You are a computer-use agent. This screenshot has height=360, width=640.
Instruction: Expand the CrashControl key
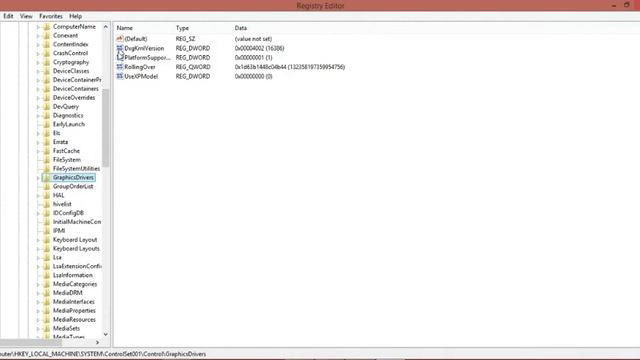(x=38, y=53)
